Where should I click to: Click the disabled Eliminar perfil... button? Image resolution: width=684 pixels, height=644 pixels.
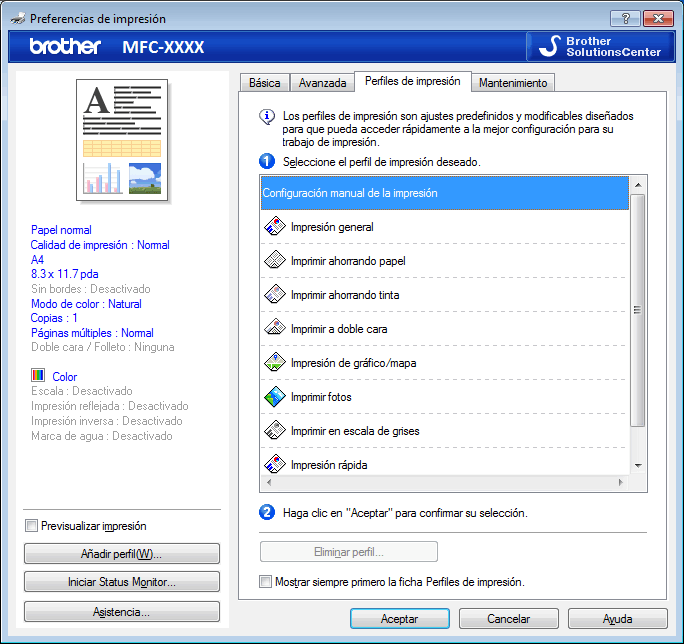click(349, 552)
